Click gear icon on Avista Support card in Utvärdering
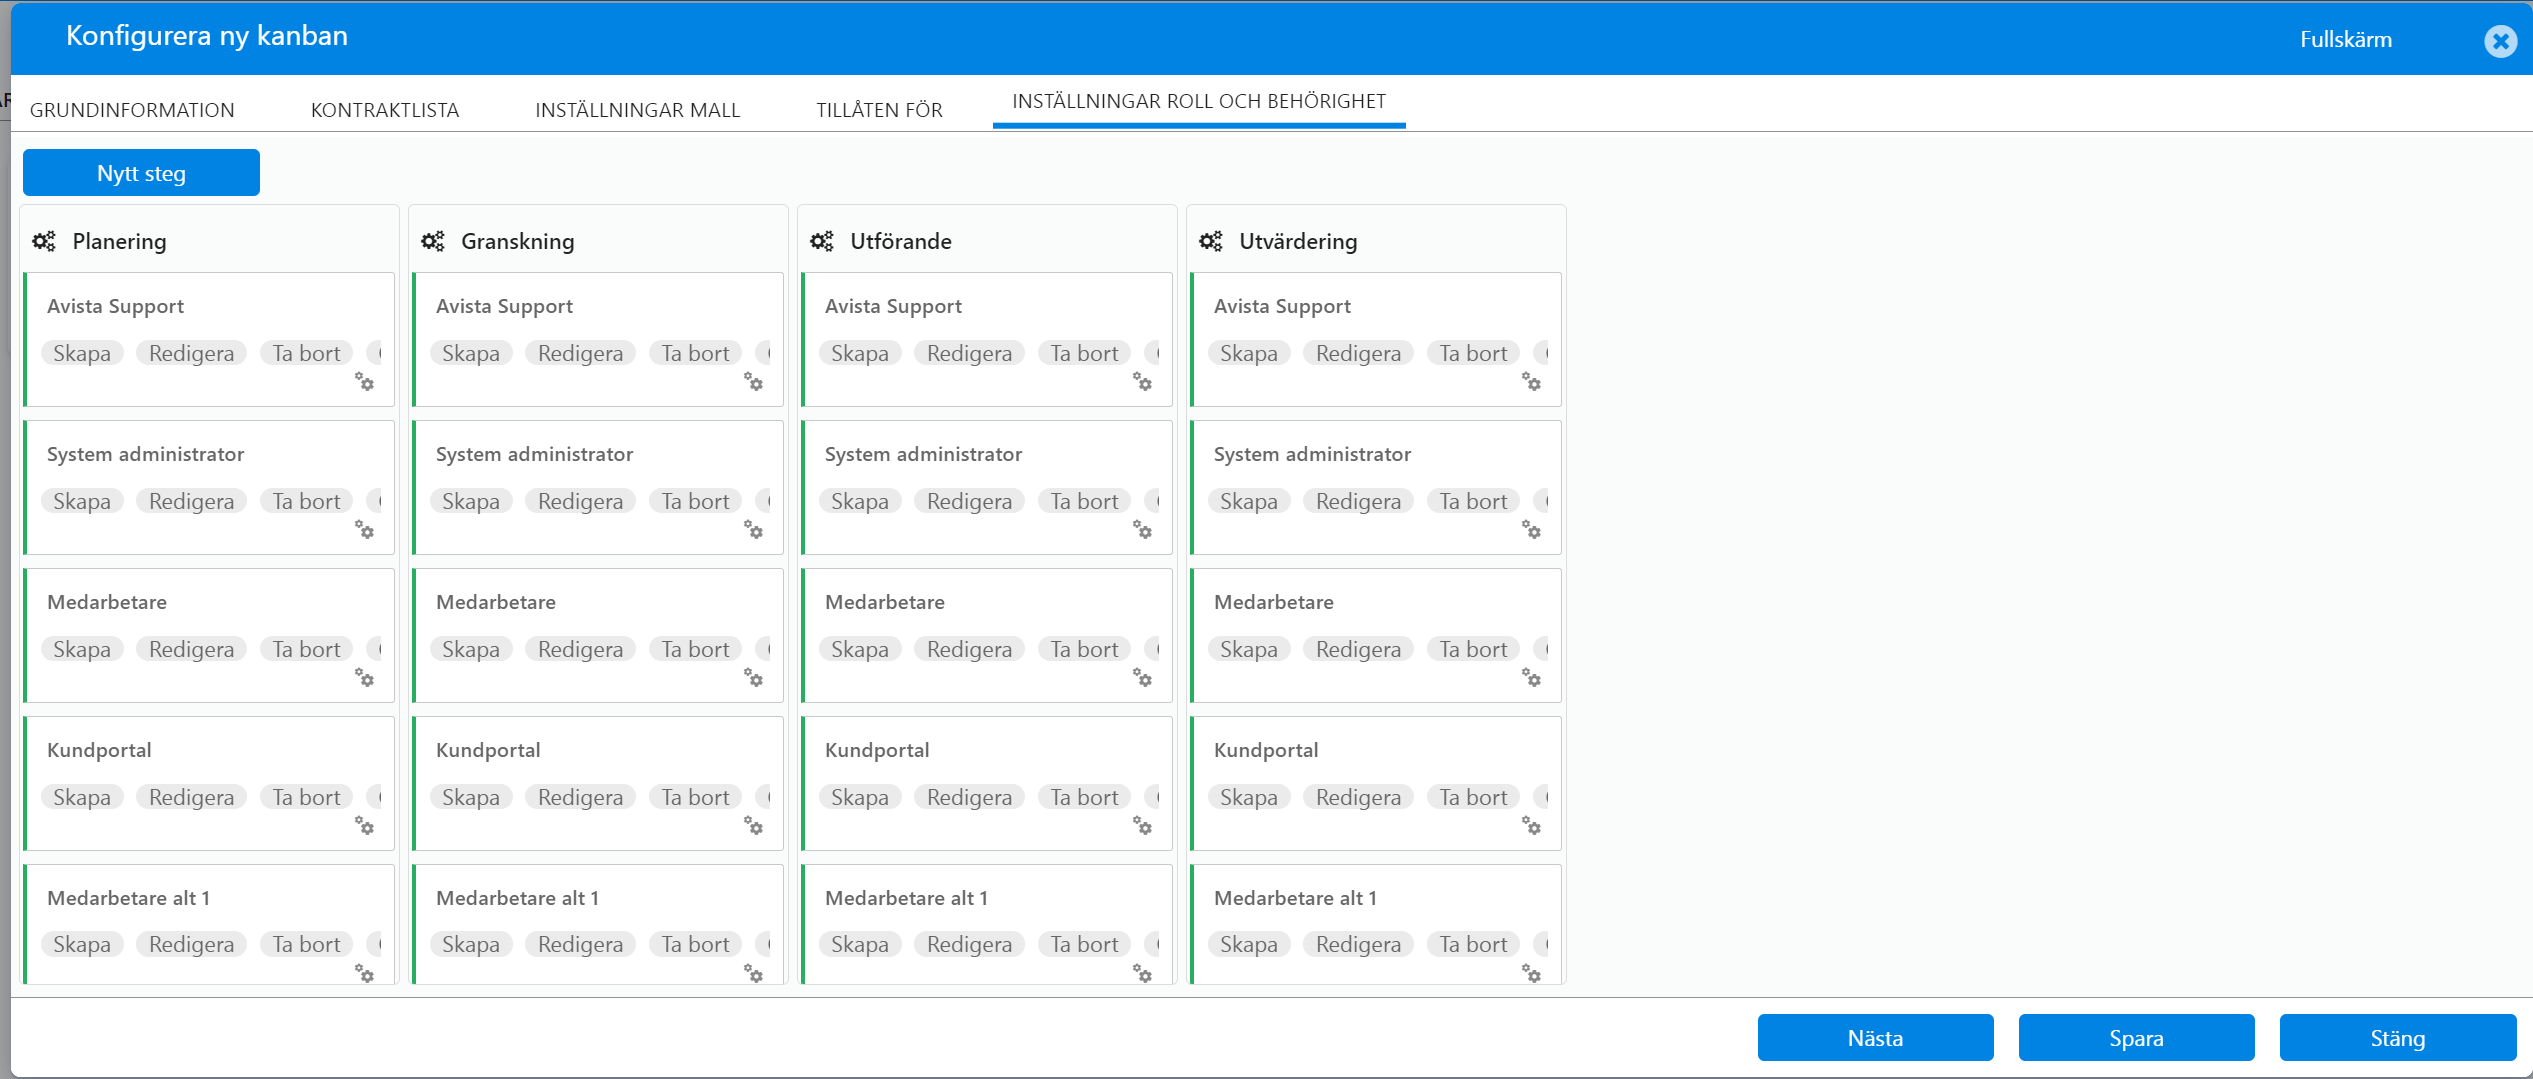The height and width of the screenshot is (1079, 2533). click(x=1532, y=382)
